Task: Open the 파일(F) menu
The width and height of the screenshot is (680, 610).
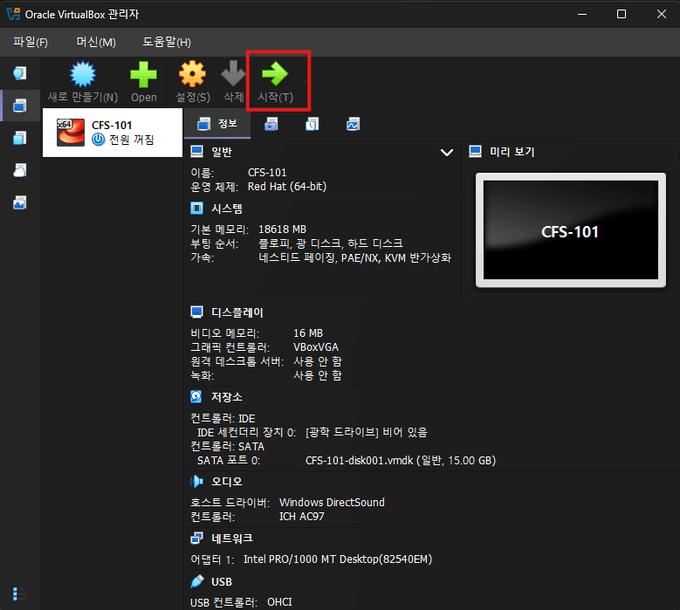Action: click(x=30, y=42)
